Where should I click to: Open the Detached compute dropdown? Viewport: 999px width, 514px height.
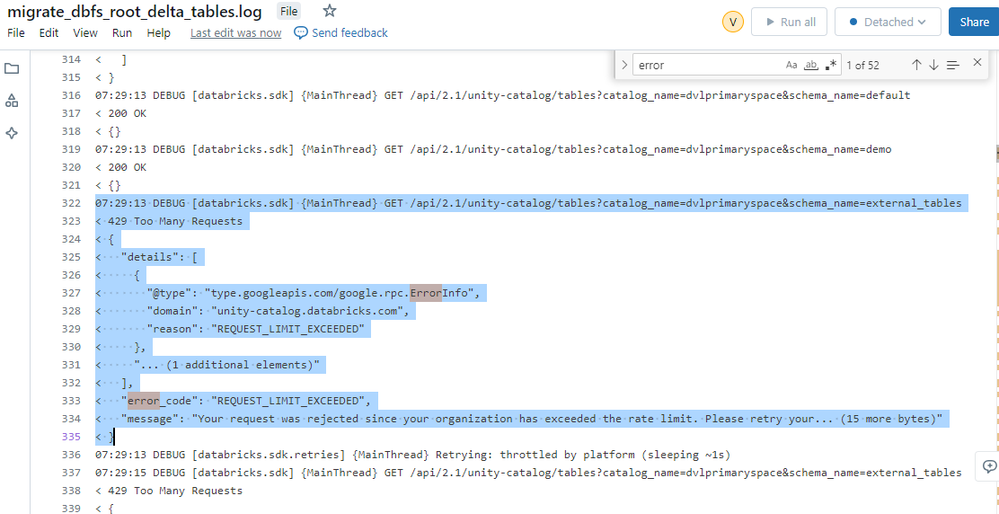point(887,22)
